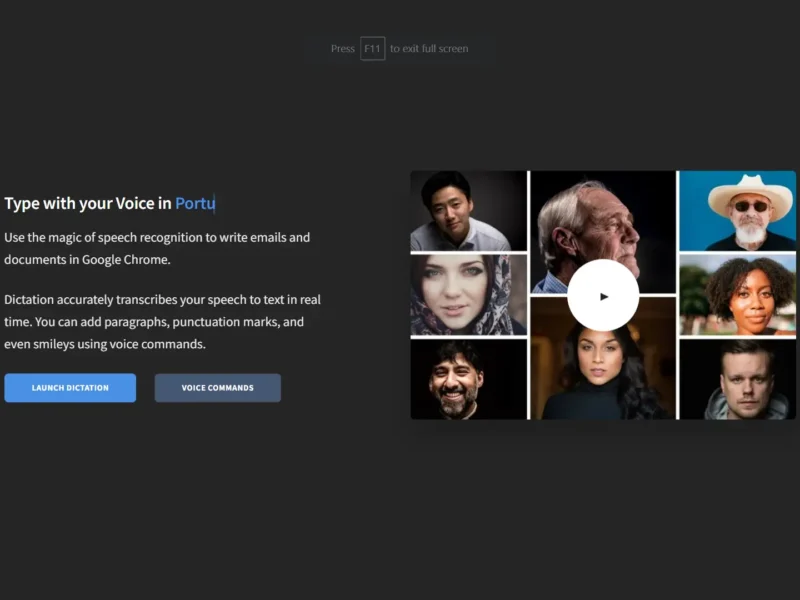The height and width of the screenshot is (600, 800).
Task: Open the Voice Commands page
Action: (x=217, y=388)
